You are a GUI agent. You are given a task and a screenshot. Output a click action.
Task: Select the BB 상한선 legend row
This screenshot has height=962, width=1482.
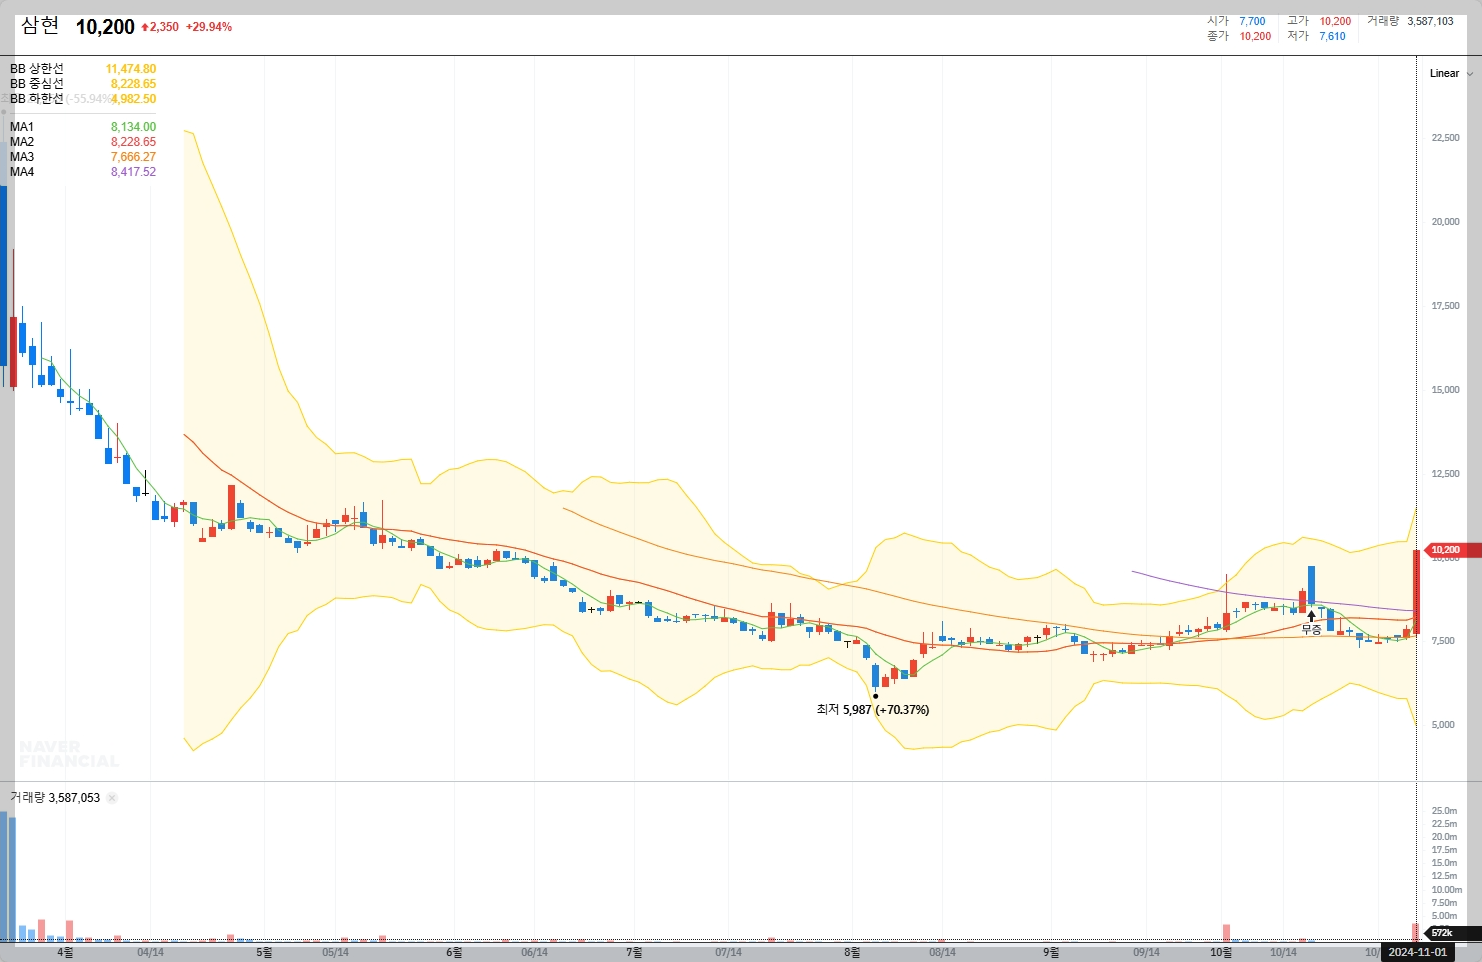(83, 69)
